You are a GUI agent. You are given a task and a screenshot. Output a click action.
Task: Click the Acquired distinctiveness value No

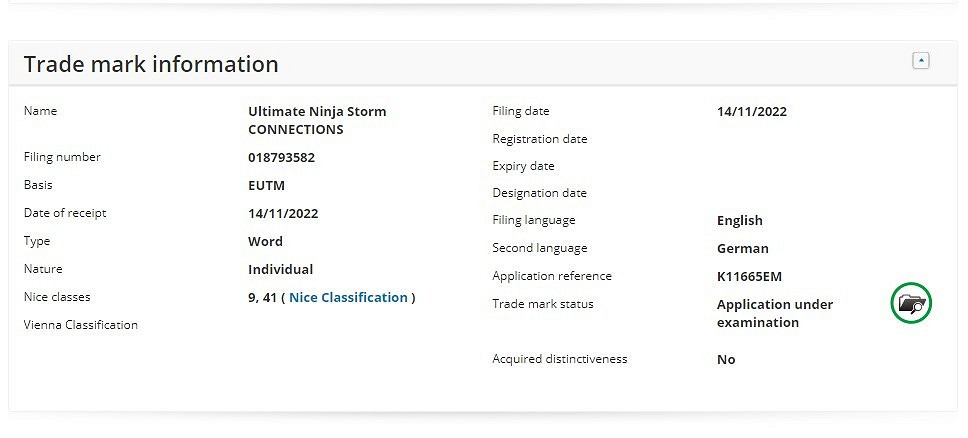point(726,359)
